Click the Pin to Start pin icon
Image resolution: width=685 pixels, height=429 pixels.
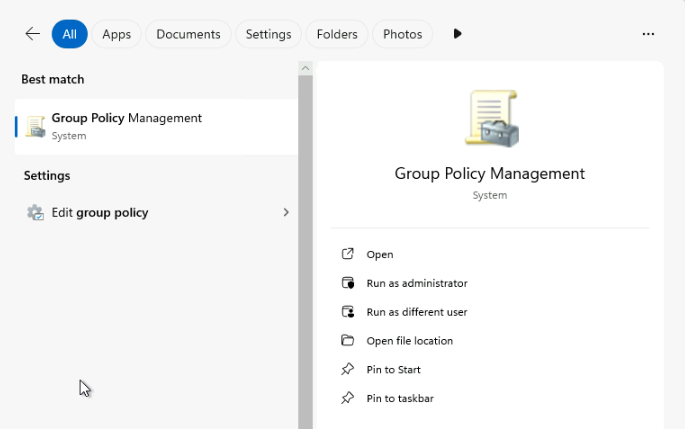(x=347, y=369)
